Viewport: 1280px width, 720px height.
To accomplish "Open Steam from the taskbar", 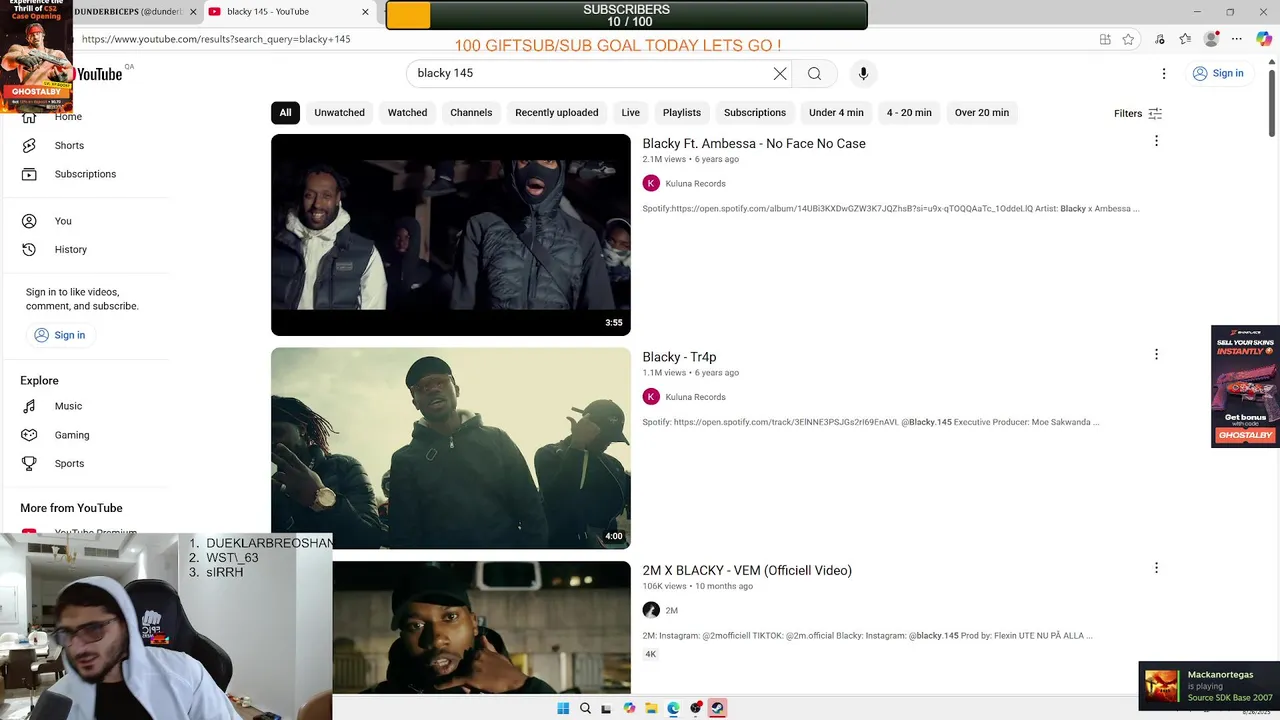I will 717,708.
